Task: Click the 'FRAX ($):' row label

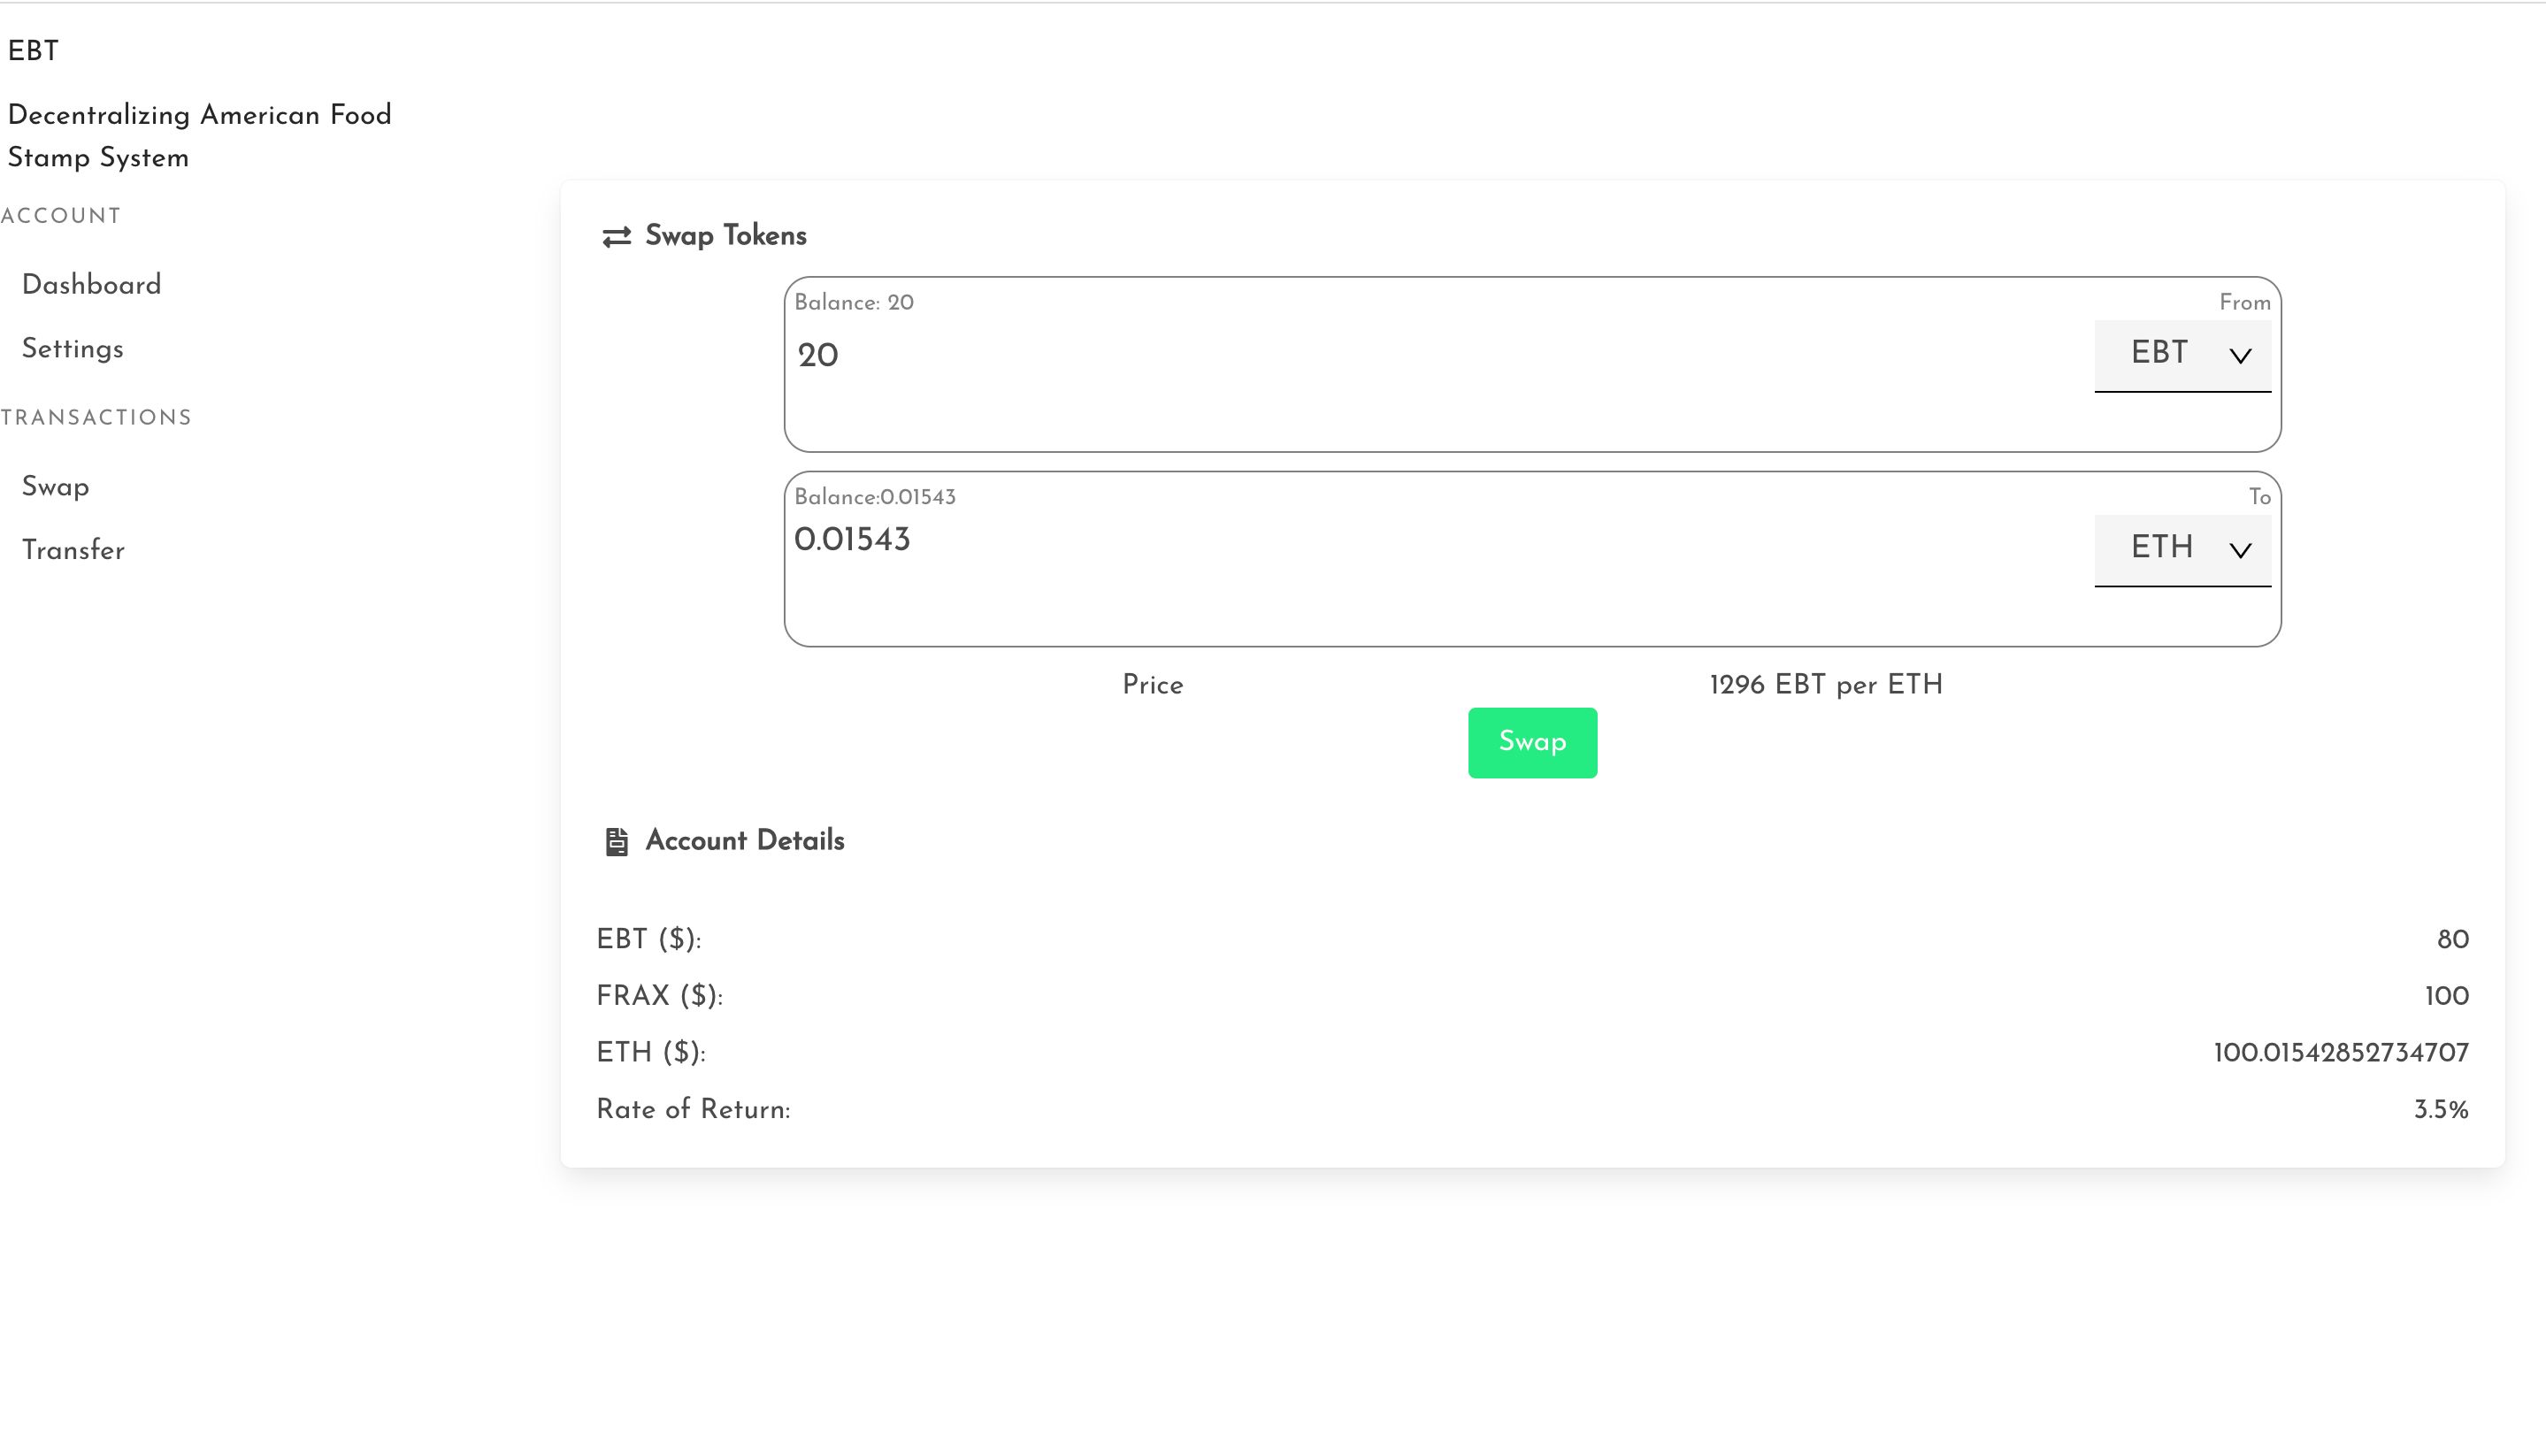Action: coord(659,996)
